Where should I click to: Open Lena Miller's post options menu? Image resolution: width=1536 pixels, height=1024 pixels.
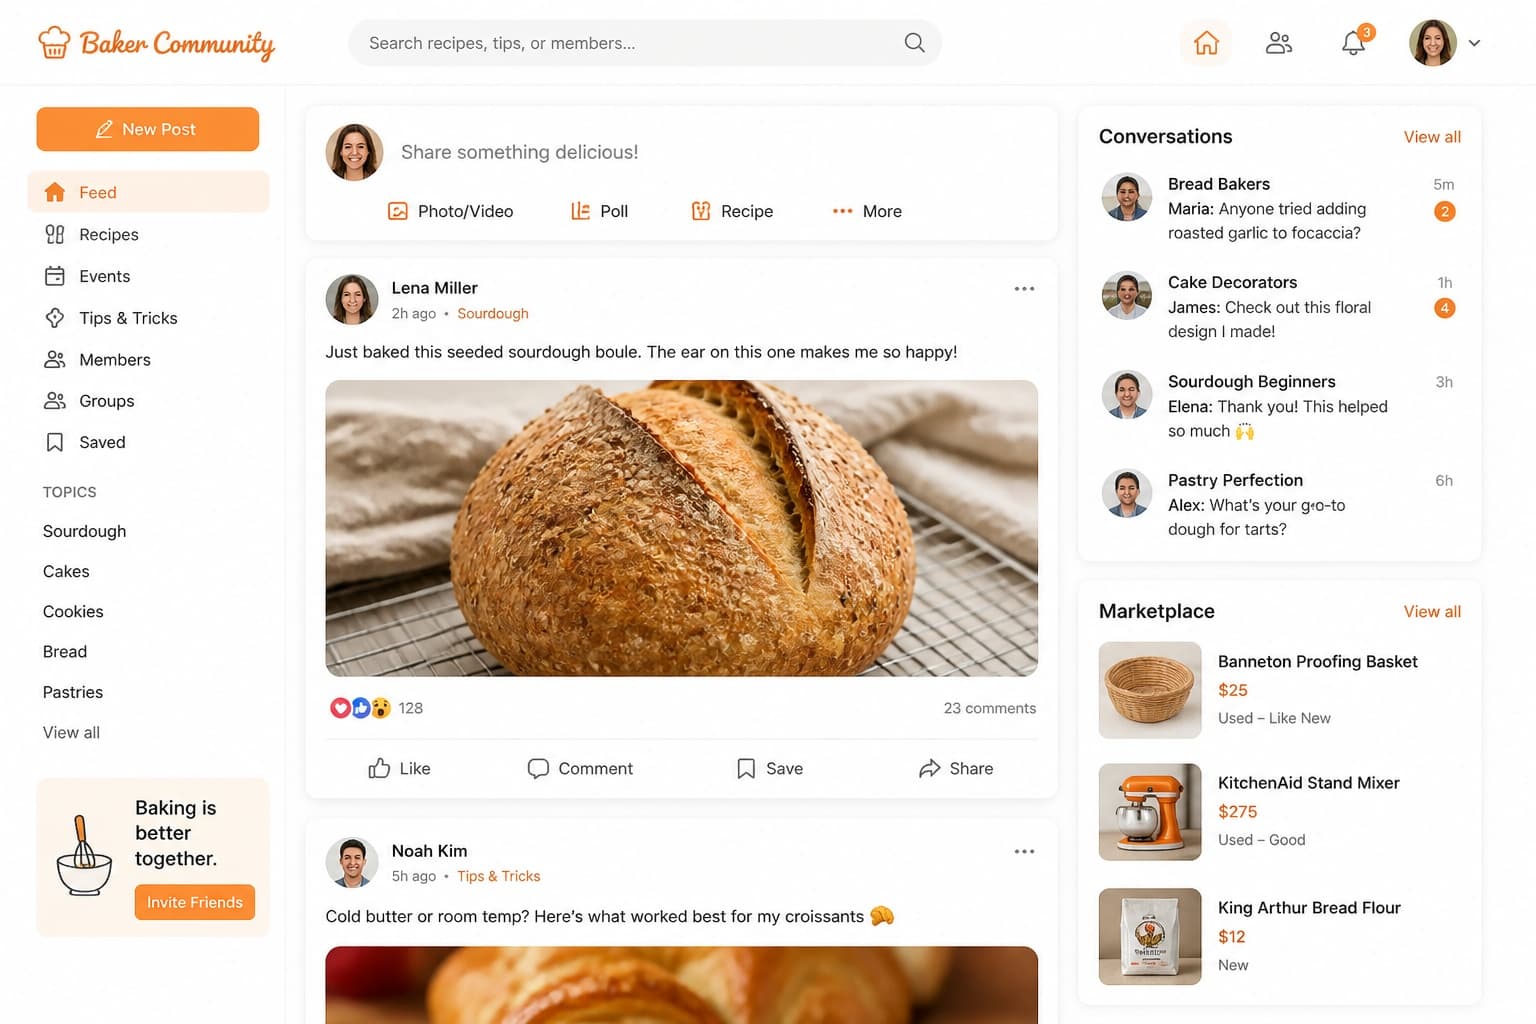[x=1024, y=289]
